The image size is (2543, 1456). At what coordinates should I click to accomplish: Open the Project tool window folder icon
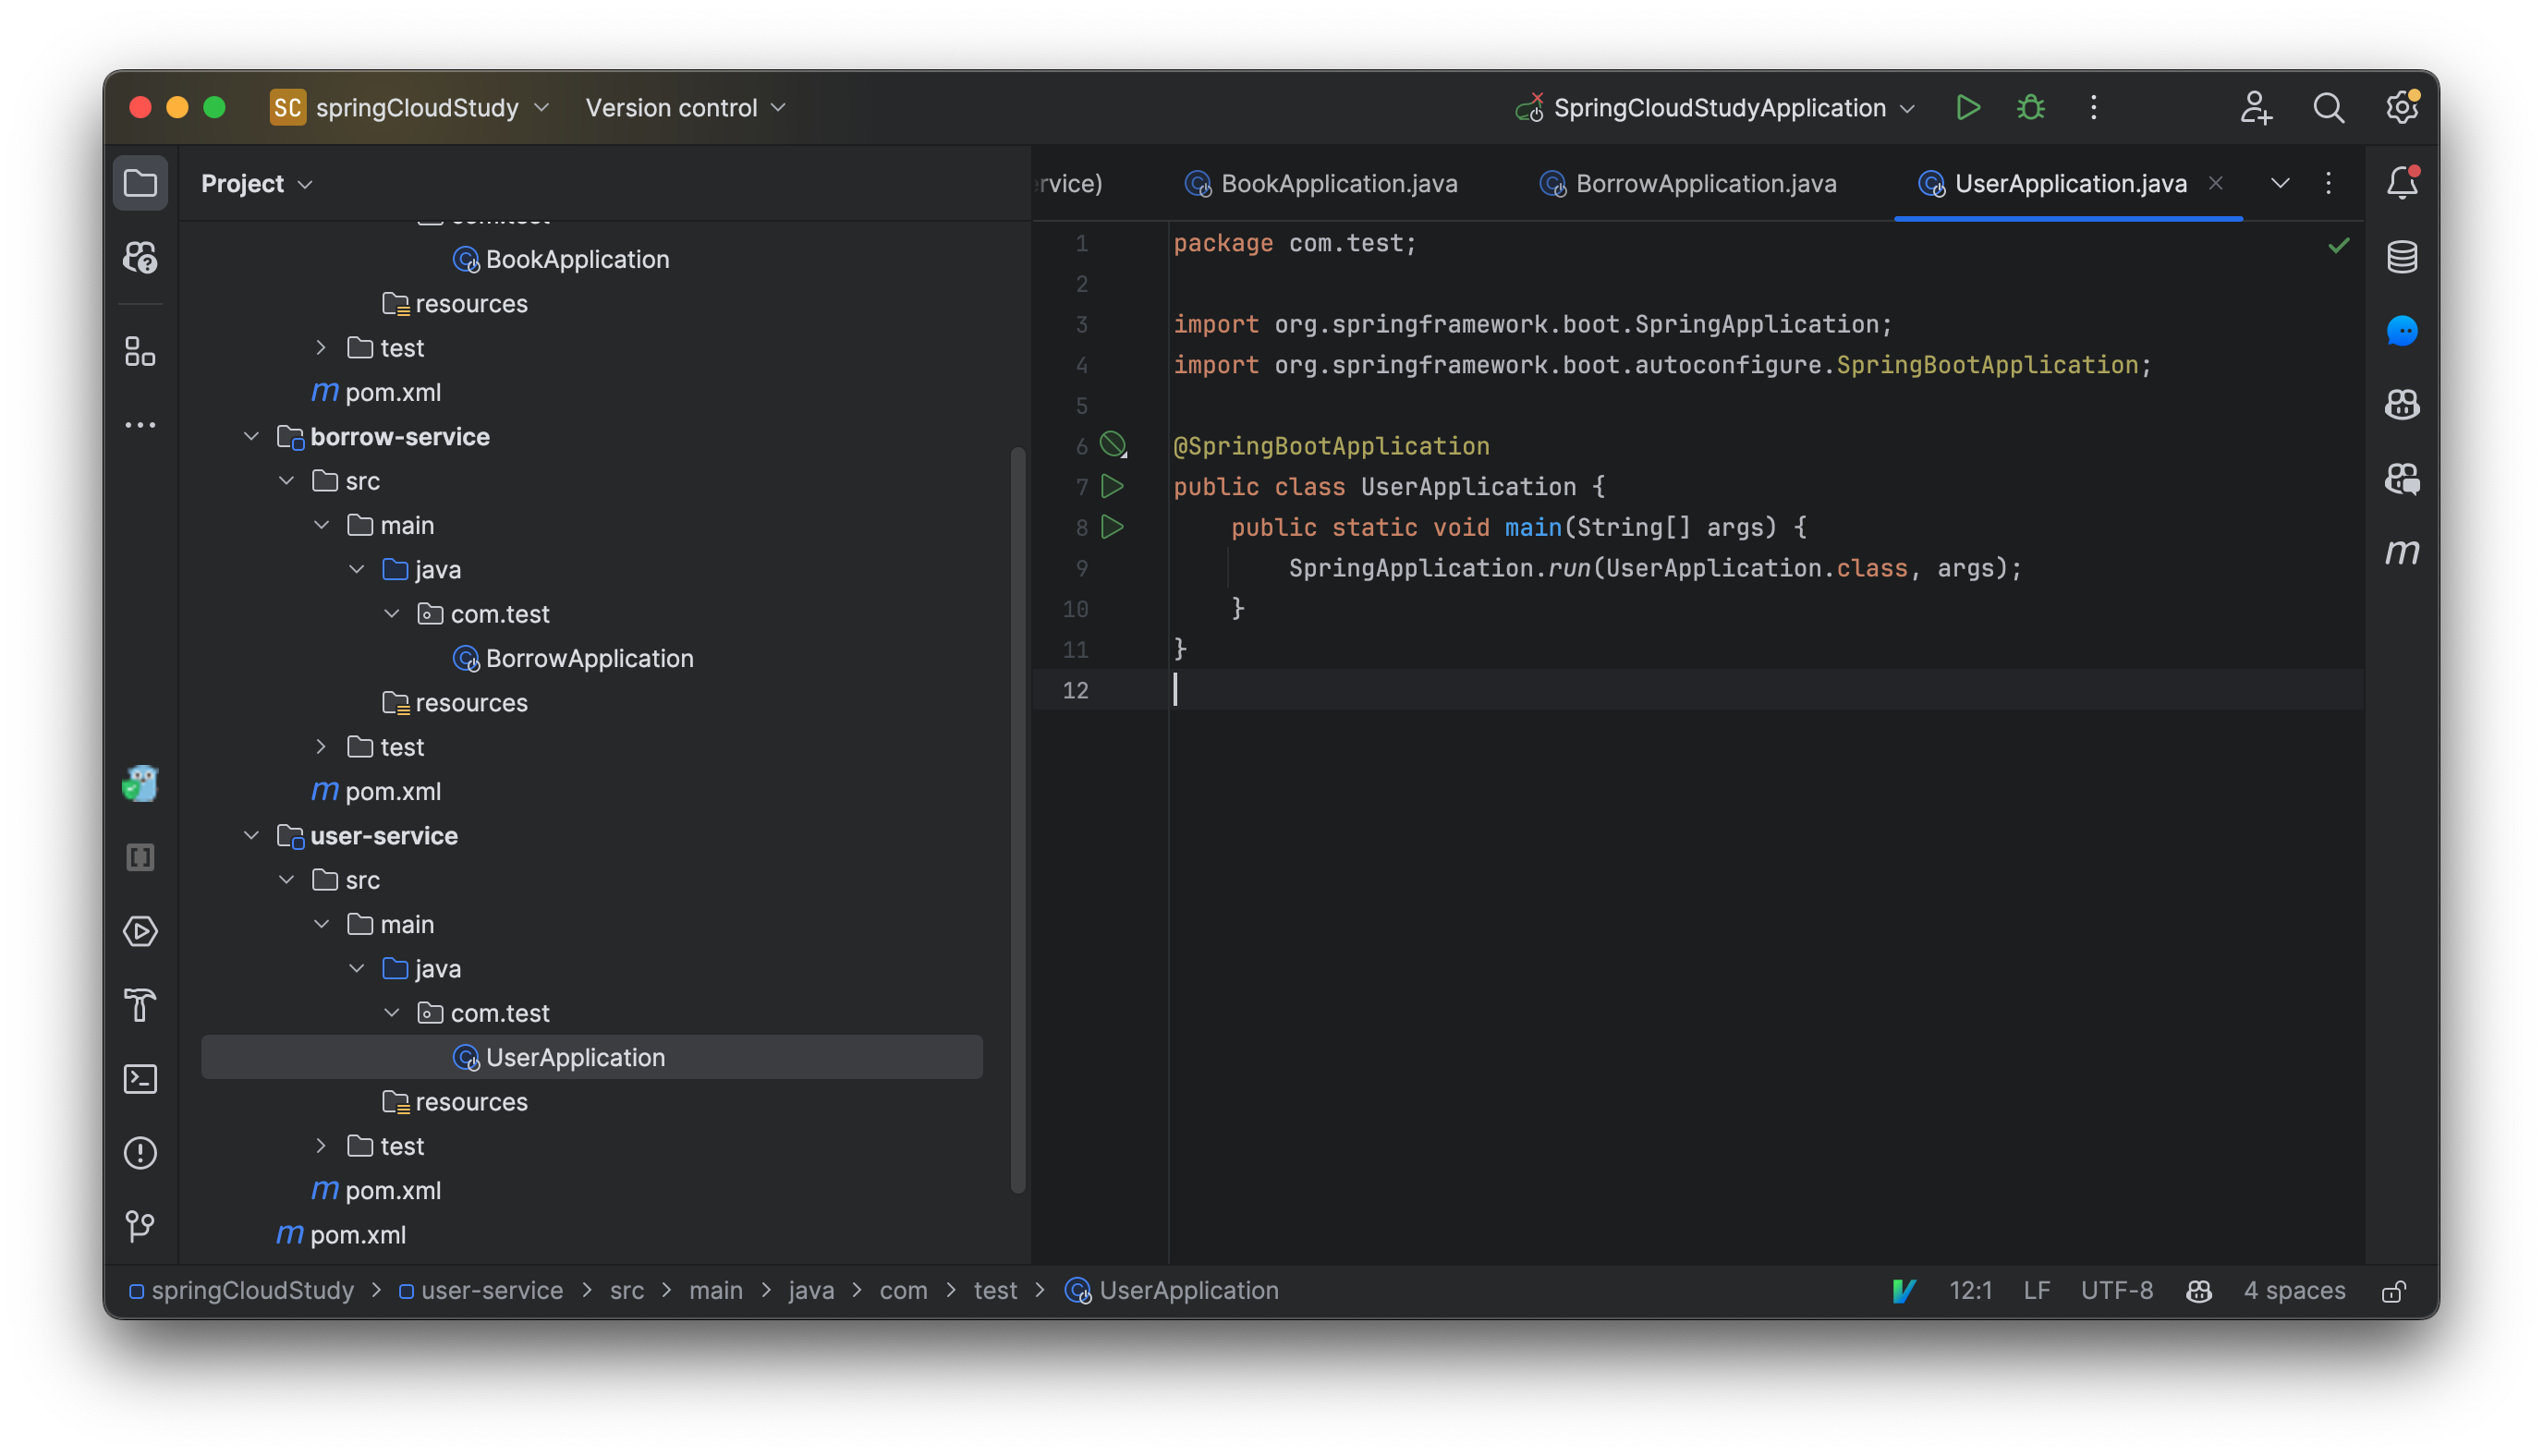[x=140, y=183]
